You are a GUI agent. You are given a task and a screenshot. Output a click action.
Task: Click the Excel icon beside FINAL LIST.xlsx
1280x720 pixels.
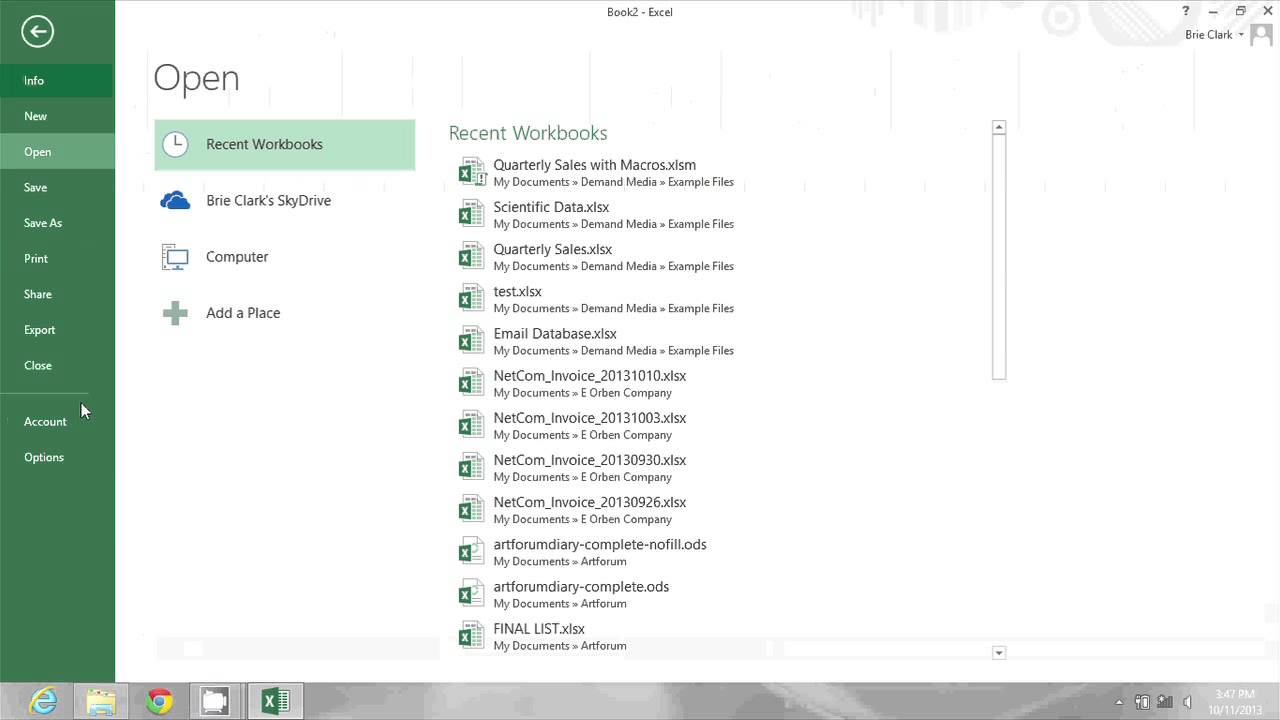point(471,635)
